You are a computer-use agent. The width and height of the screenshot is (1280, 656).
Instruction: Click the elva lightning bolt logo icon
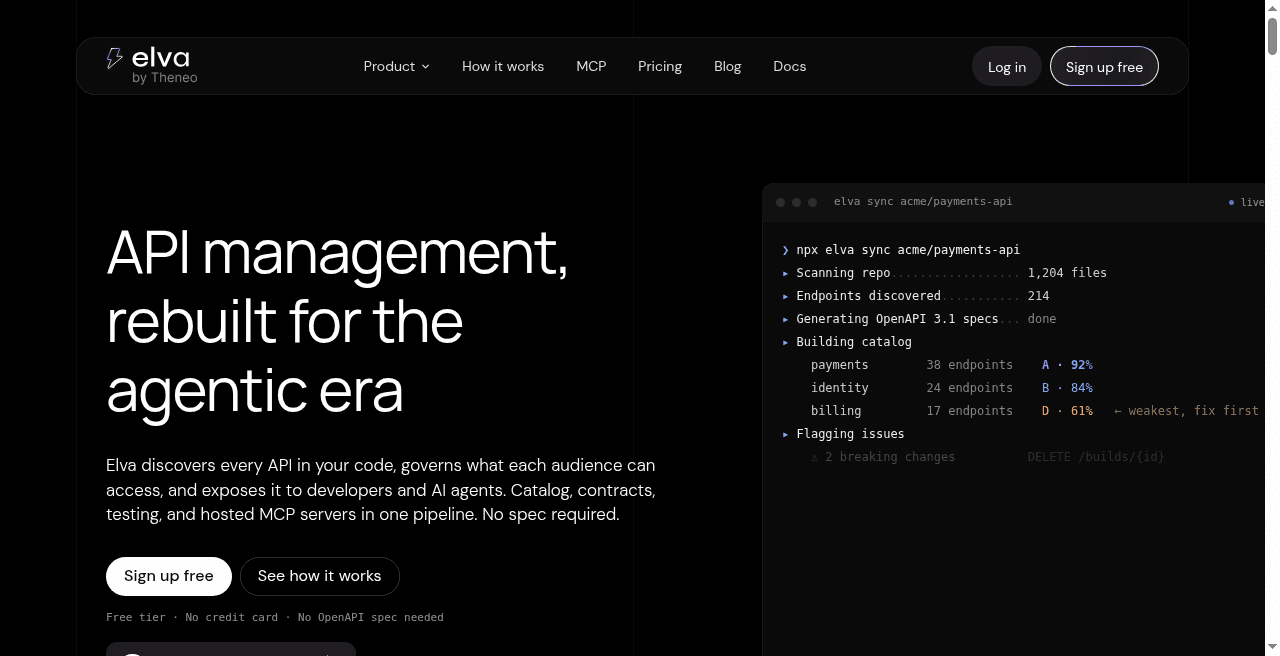(114, 58)
